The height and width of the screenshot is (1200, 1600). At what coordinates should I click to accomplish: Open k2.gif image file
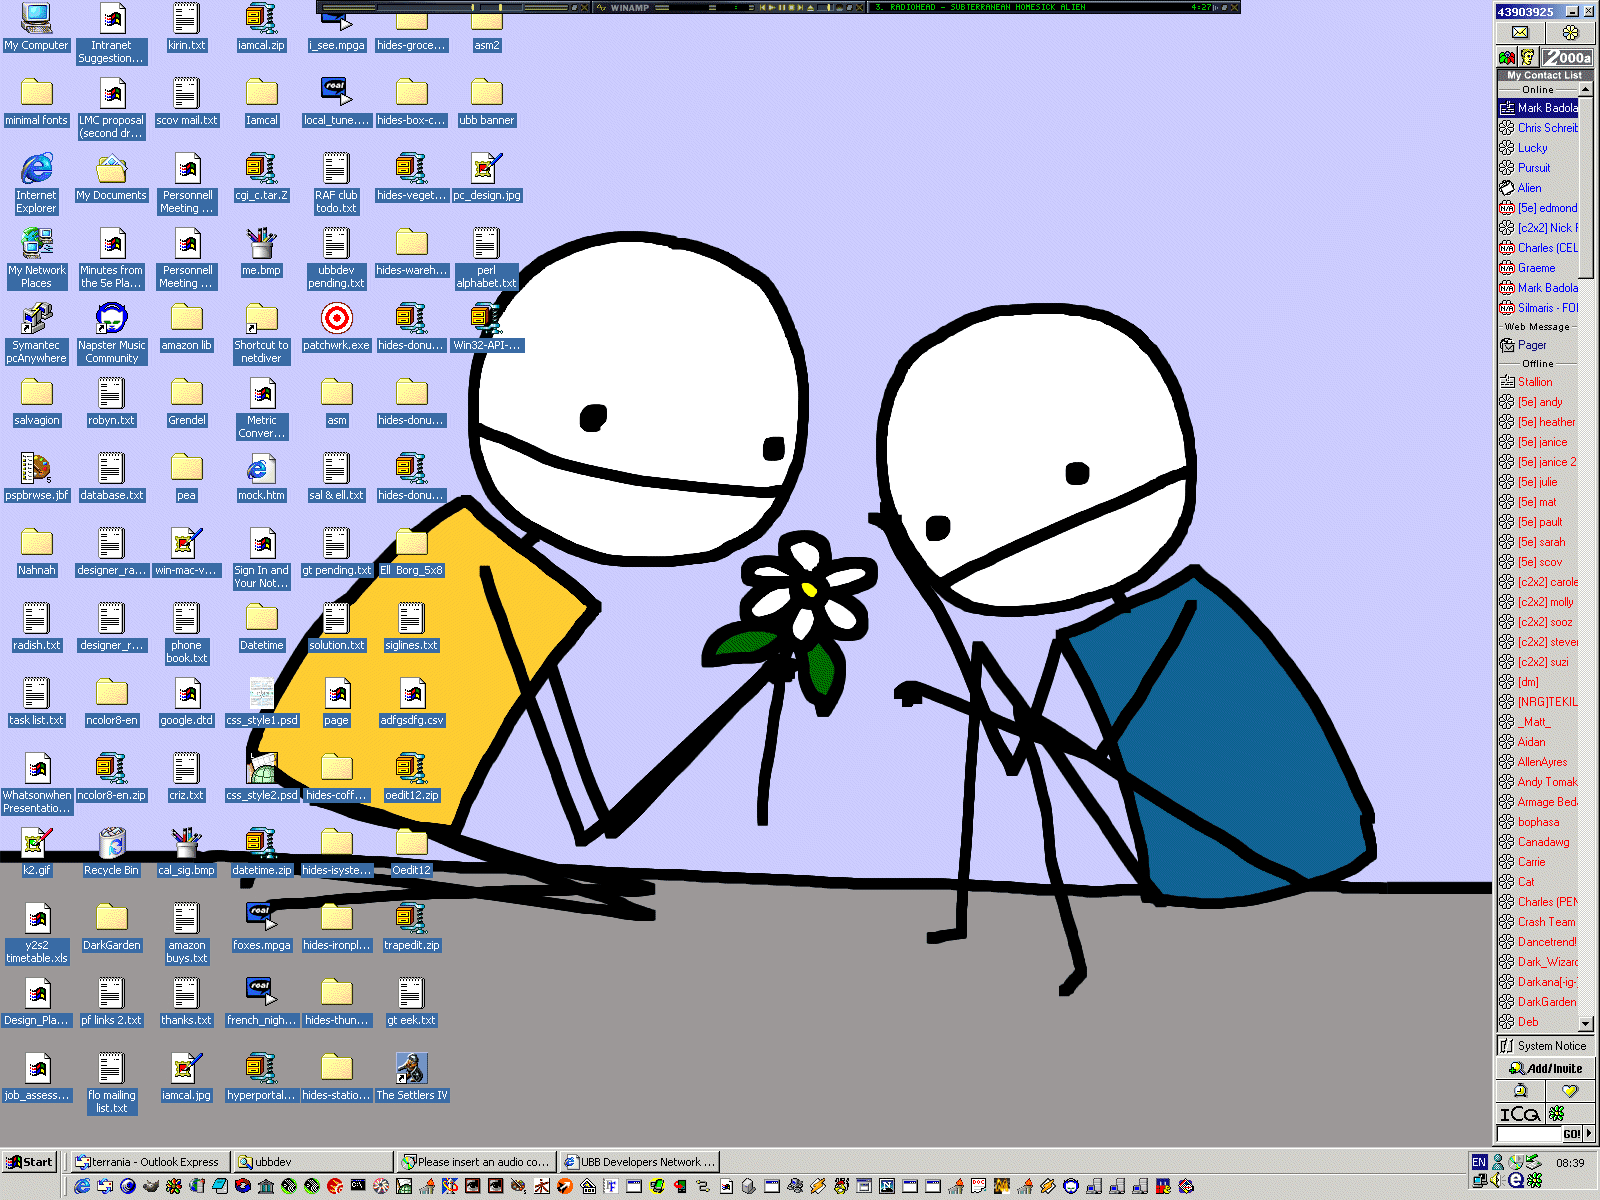click(36, 852)
